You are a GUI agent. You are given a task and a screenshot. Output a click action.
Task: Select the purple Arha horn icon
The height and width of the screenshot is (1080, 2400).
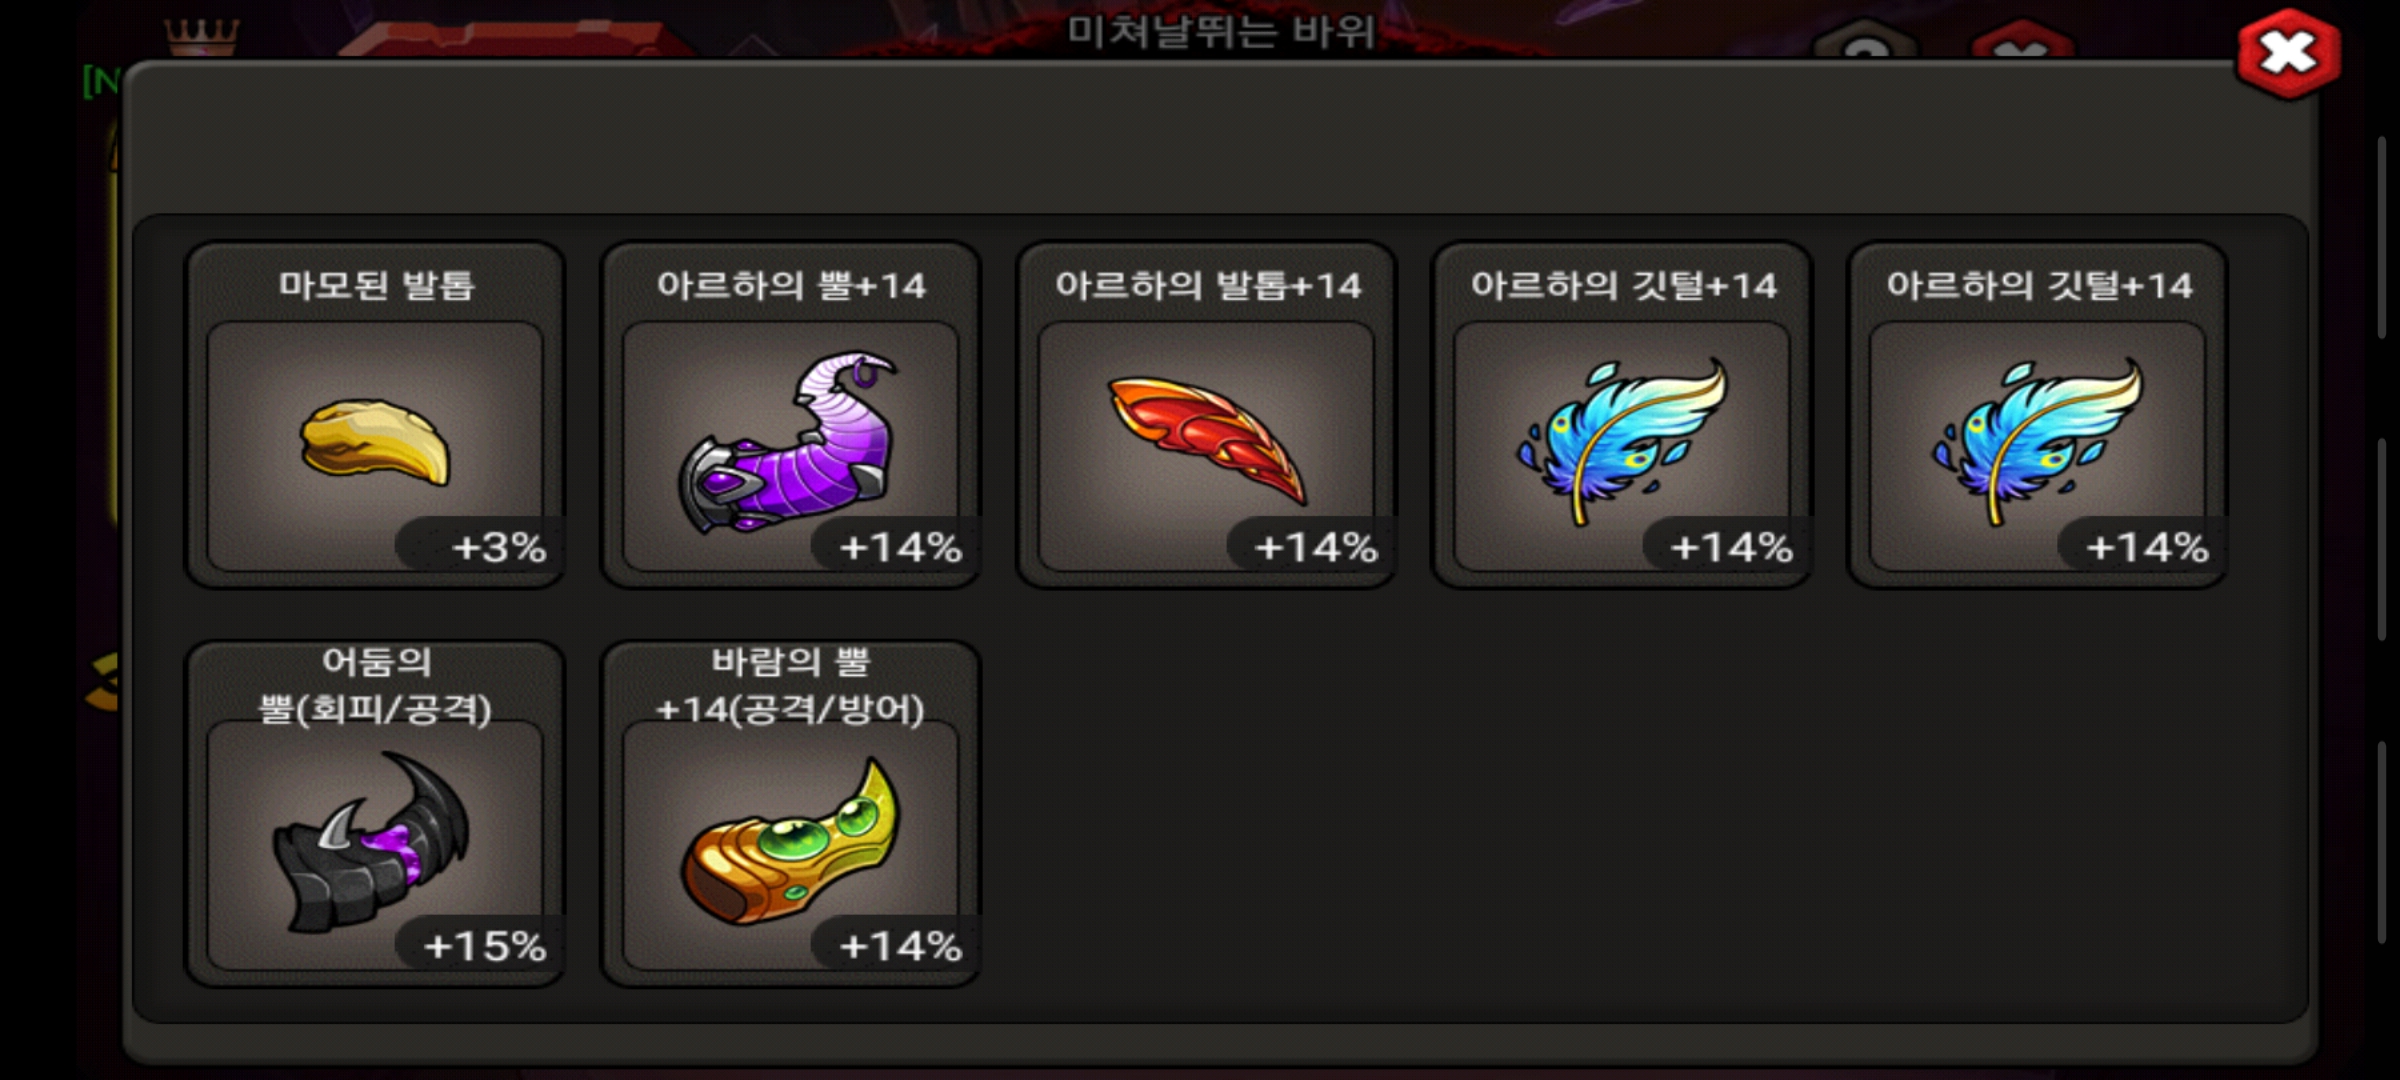coord(790,443)
